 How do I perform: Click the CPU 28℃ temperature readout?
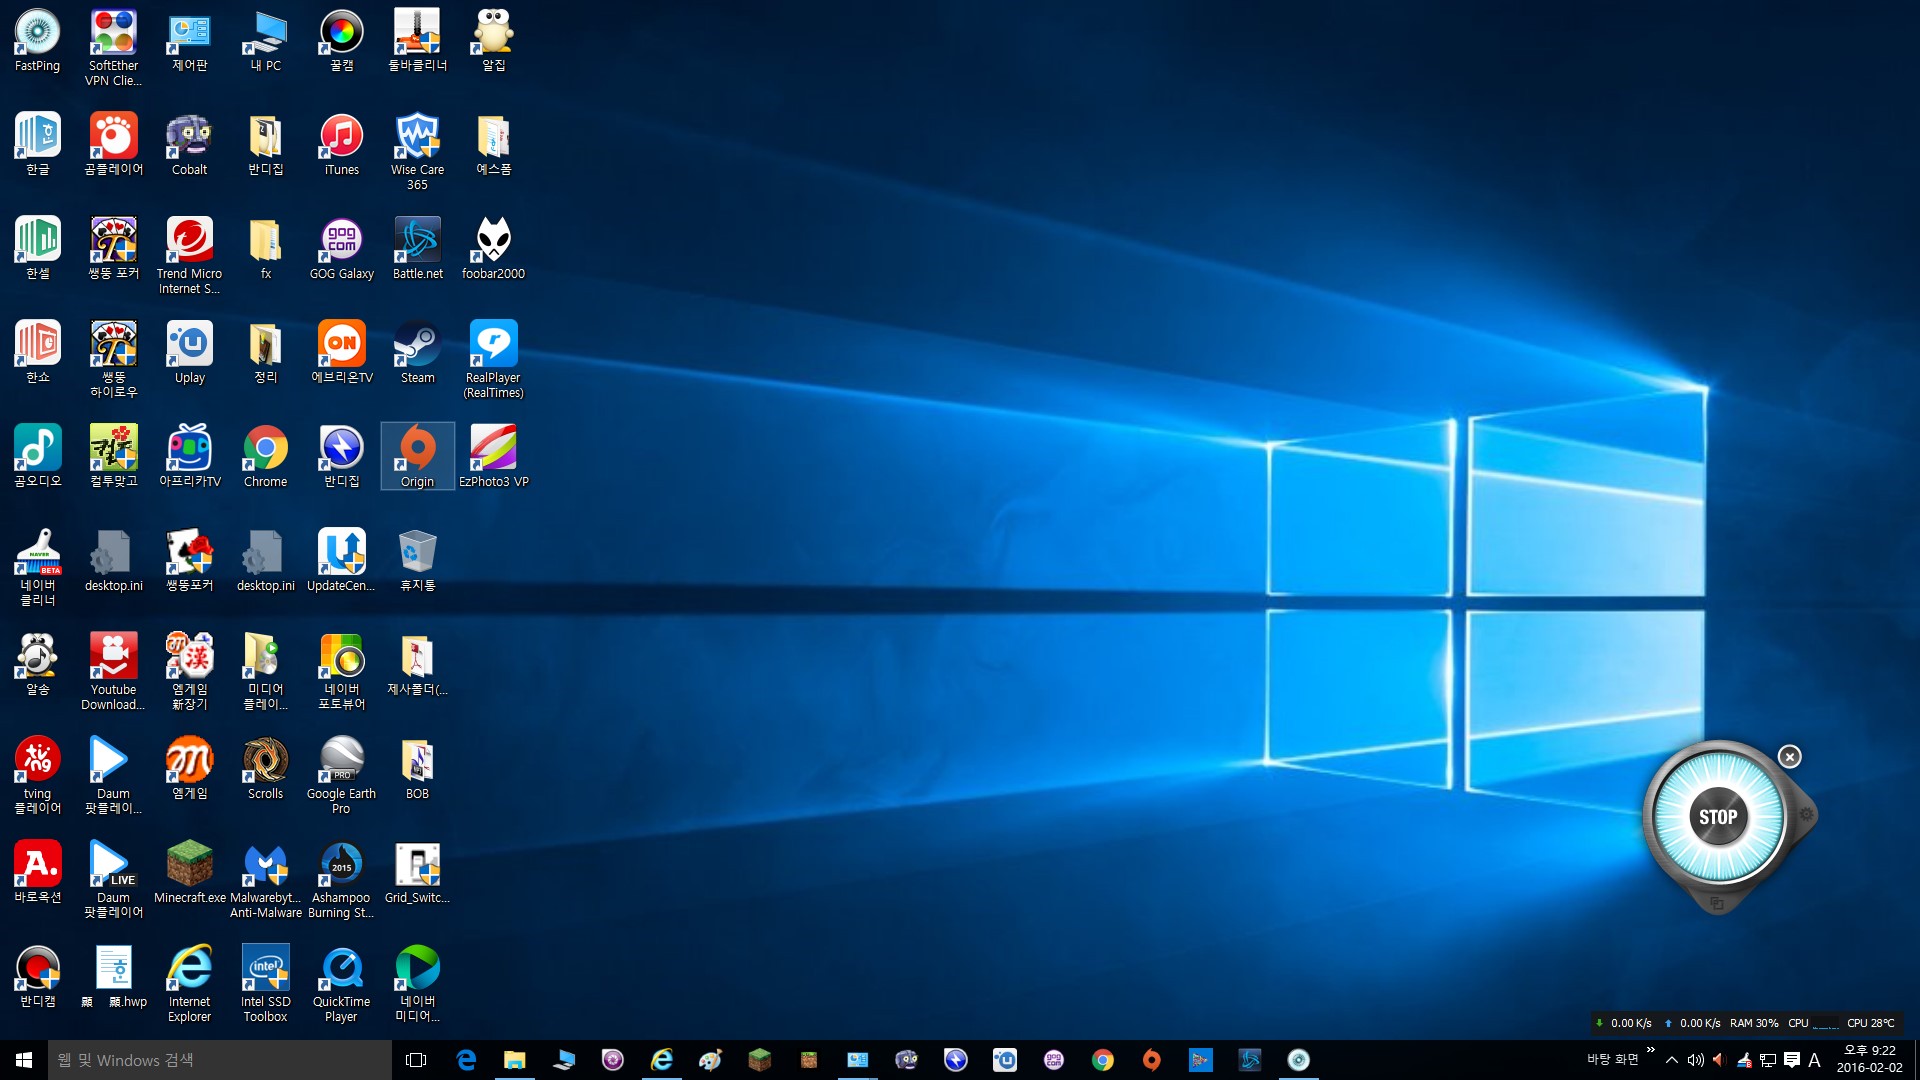(1871, 1023)
